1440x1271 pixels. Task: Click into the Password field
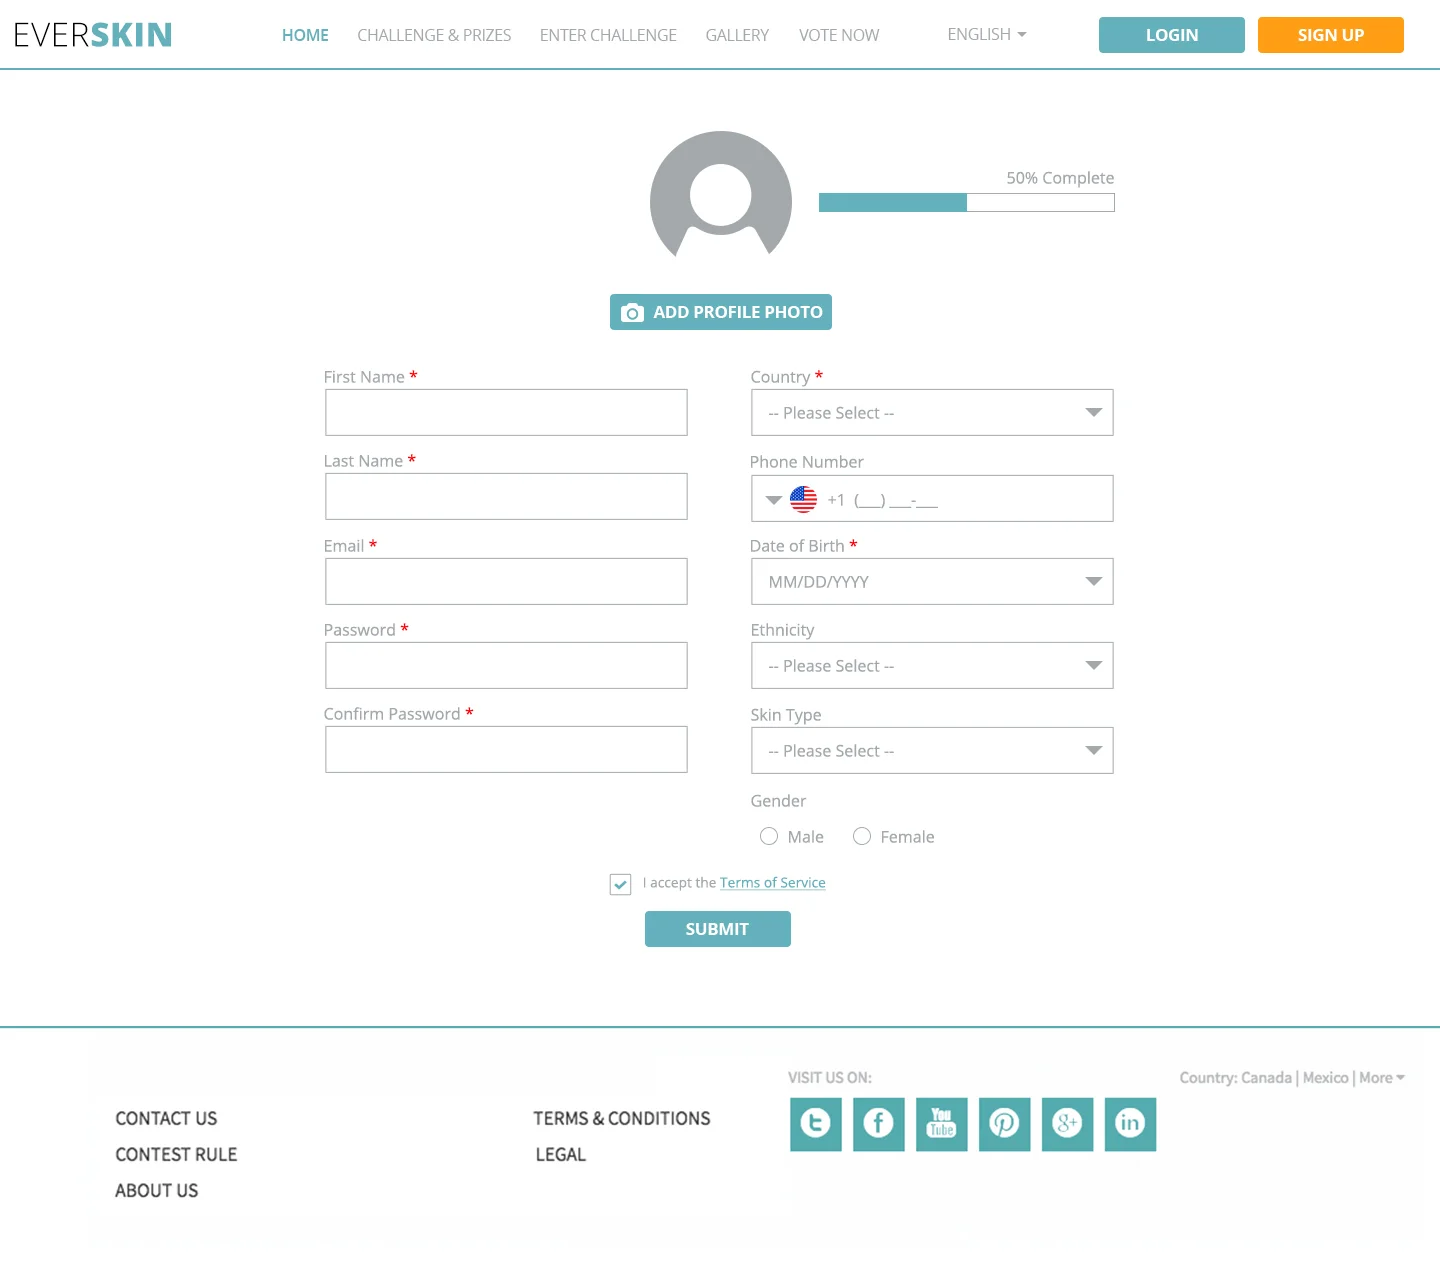click(506, 666)
